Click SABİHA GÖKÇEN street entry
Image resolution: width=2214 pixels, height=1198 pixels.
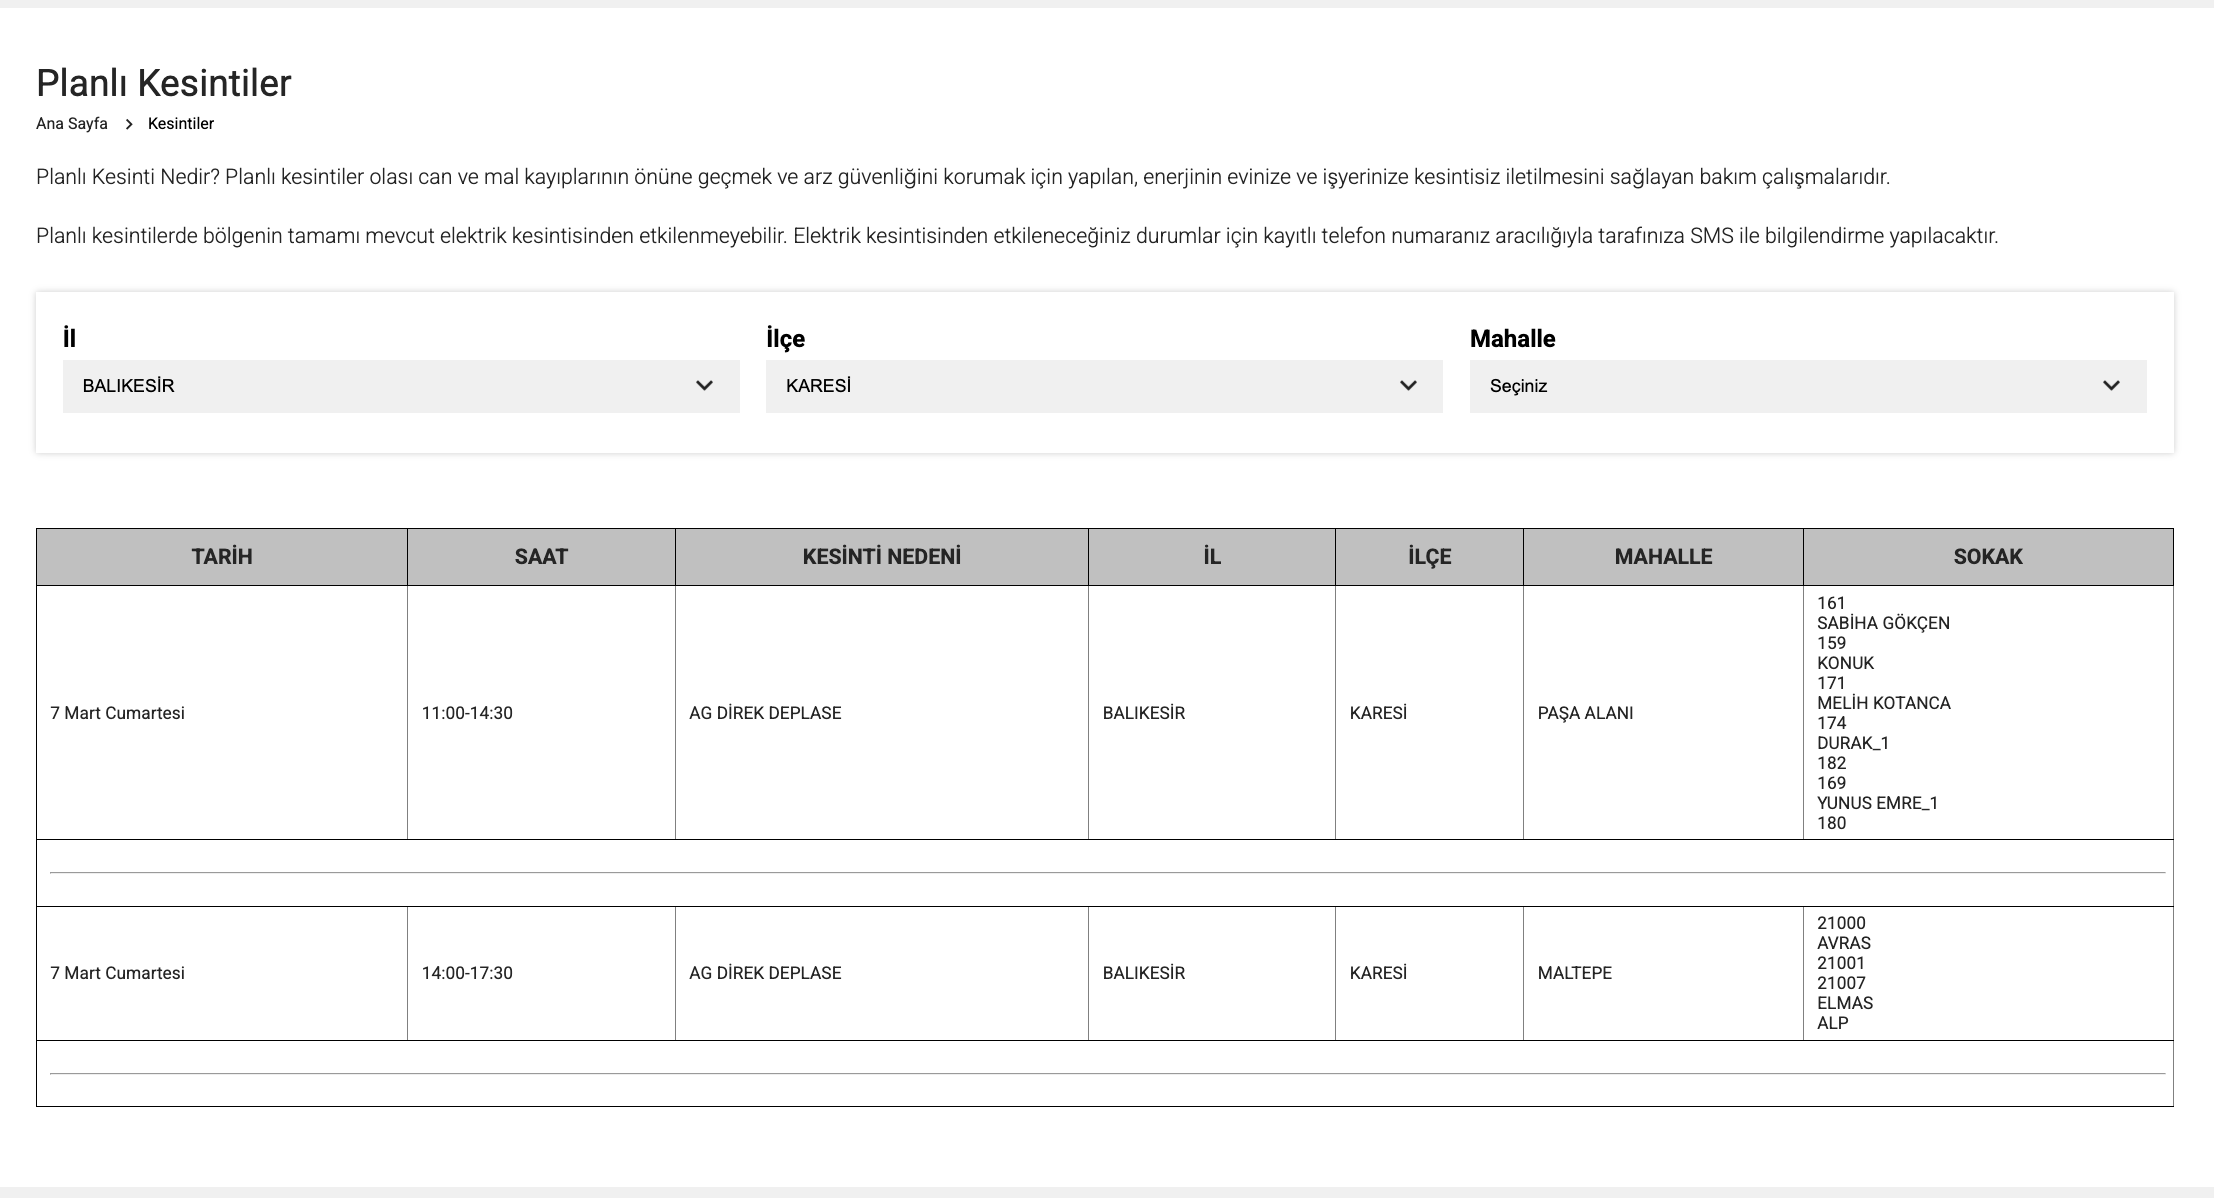(1883, 623)
